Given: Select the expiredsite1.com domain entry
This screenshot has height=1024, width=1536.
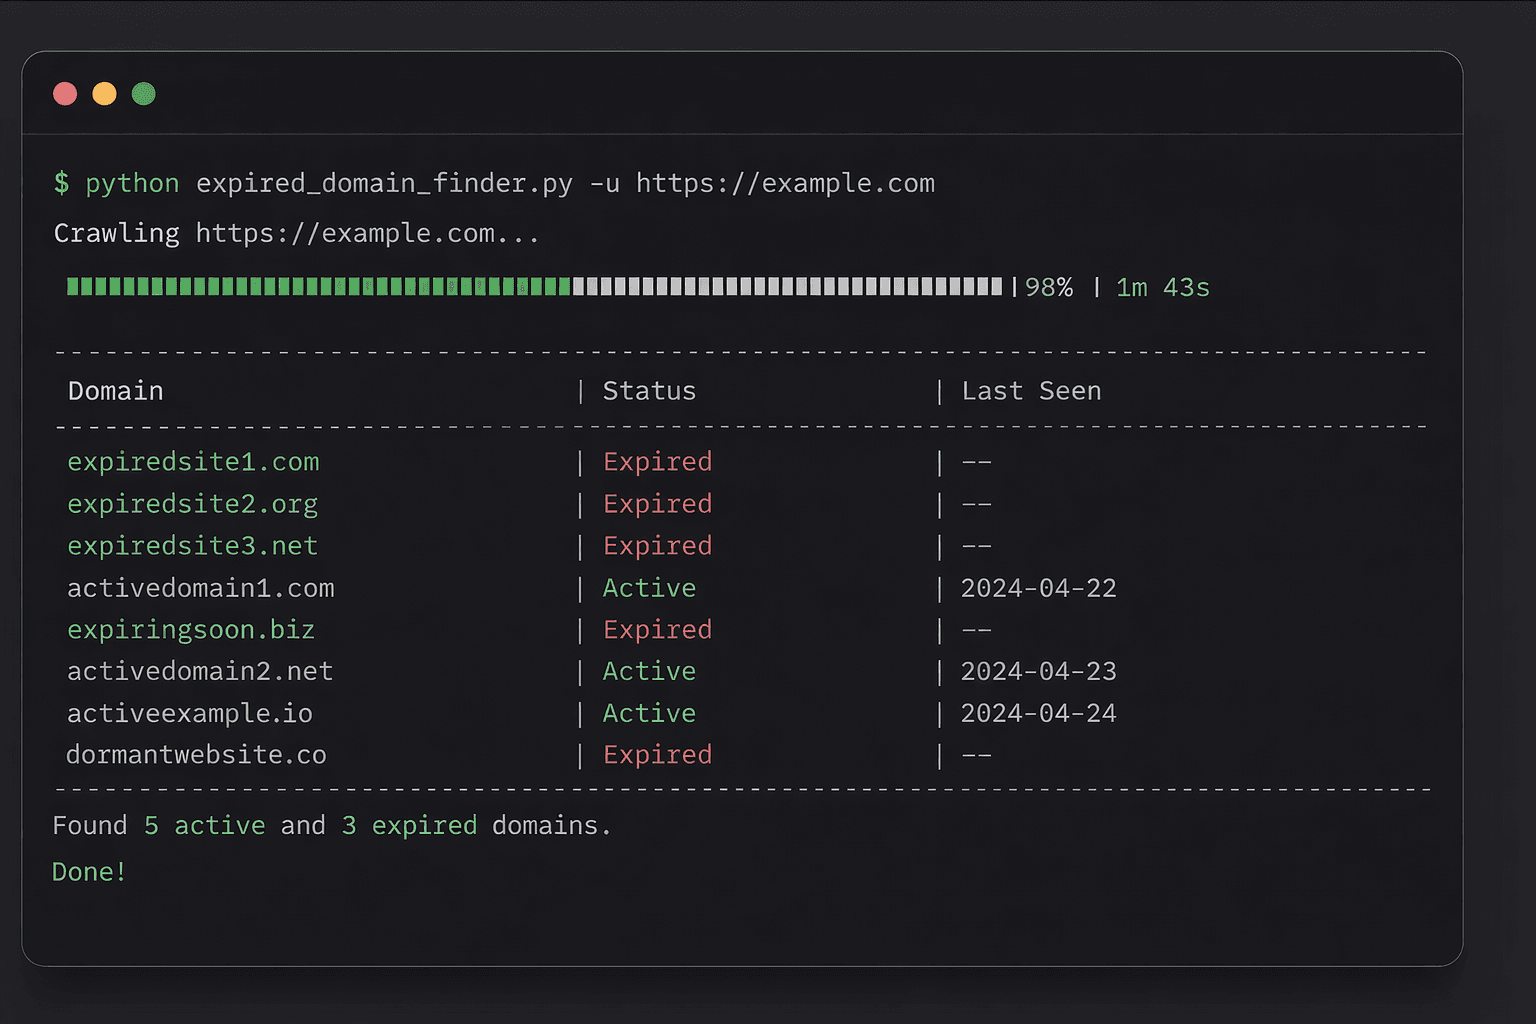Looking at the screenshot, I should point(193,461).
